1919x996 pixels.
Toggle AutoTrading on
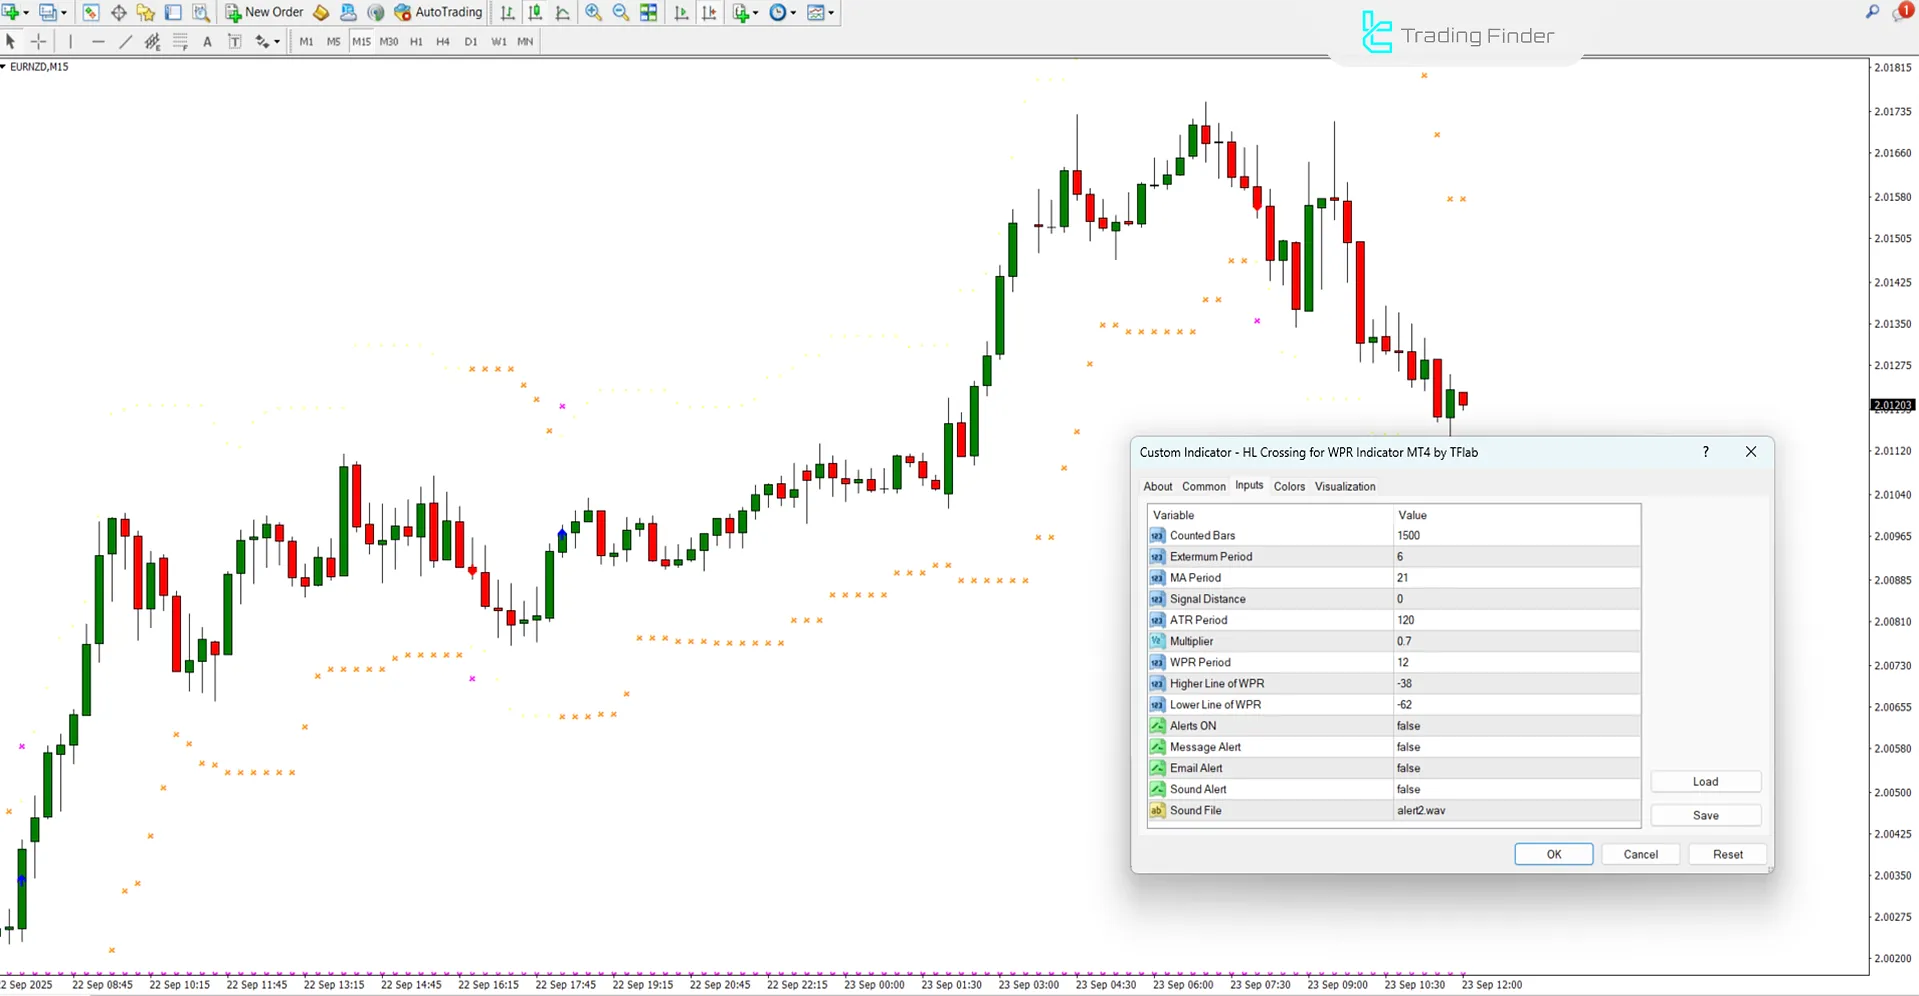[438, 12]
